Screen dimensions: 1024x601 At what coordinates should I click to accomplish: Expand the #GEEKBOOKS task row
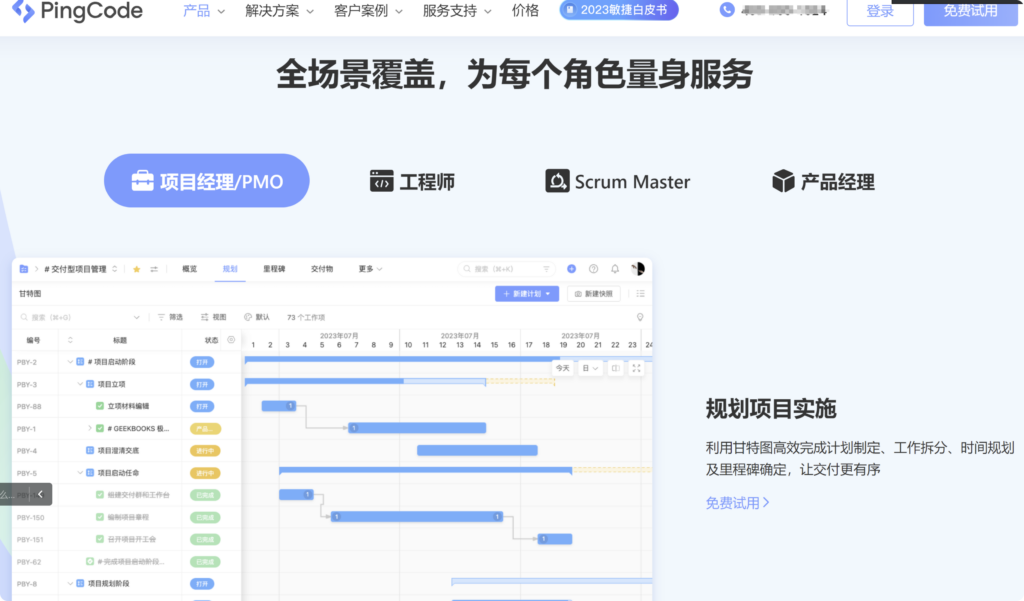click(x=89, y=427)
